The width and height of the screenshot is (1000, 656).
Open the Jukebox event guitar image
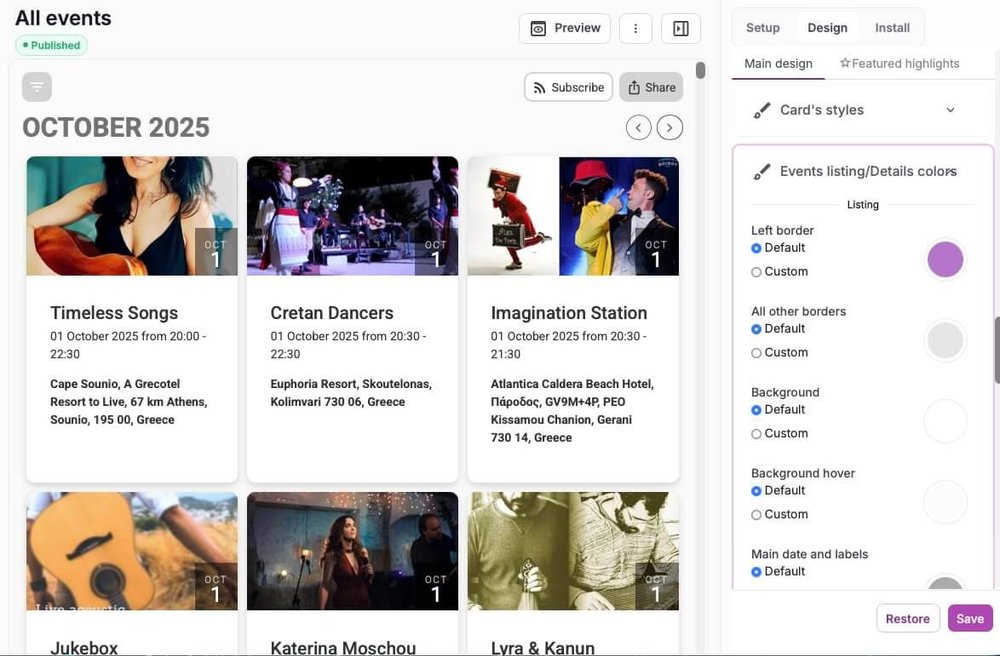tap(132, 551)
